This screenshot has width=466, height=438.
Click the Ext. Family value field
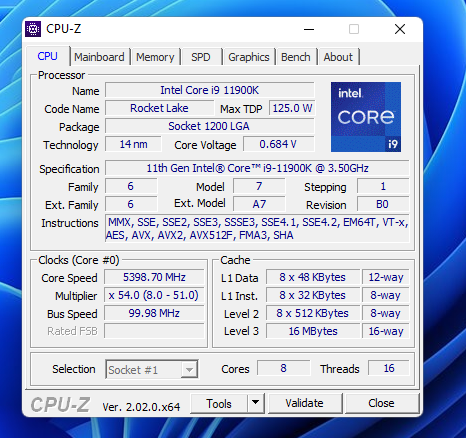pos(131,204)
